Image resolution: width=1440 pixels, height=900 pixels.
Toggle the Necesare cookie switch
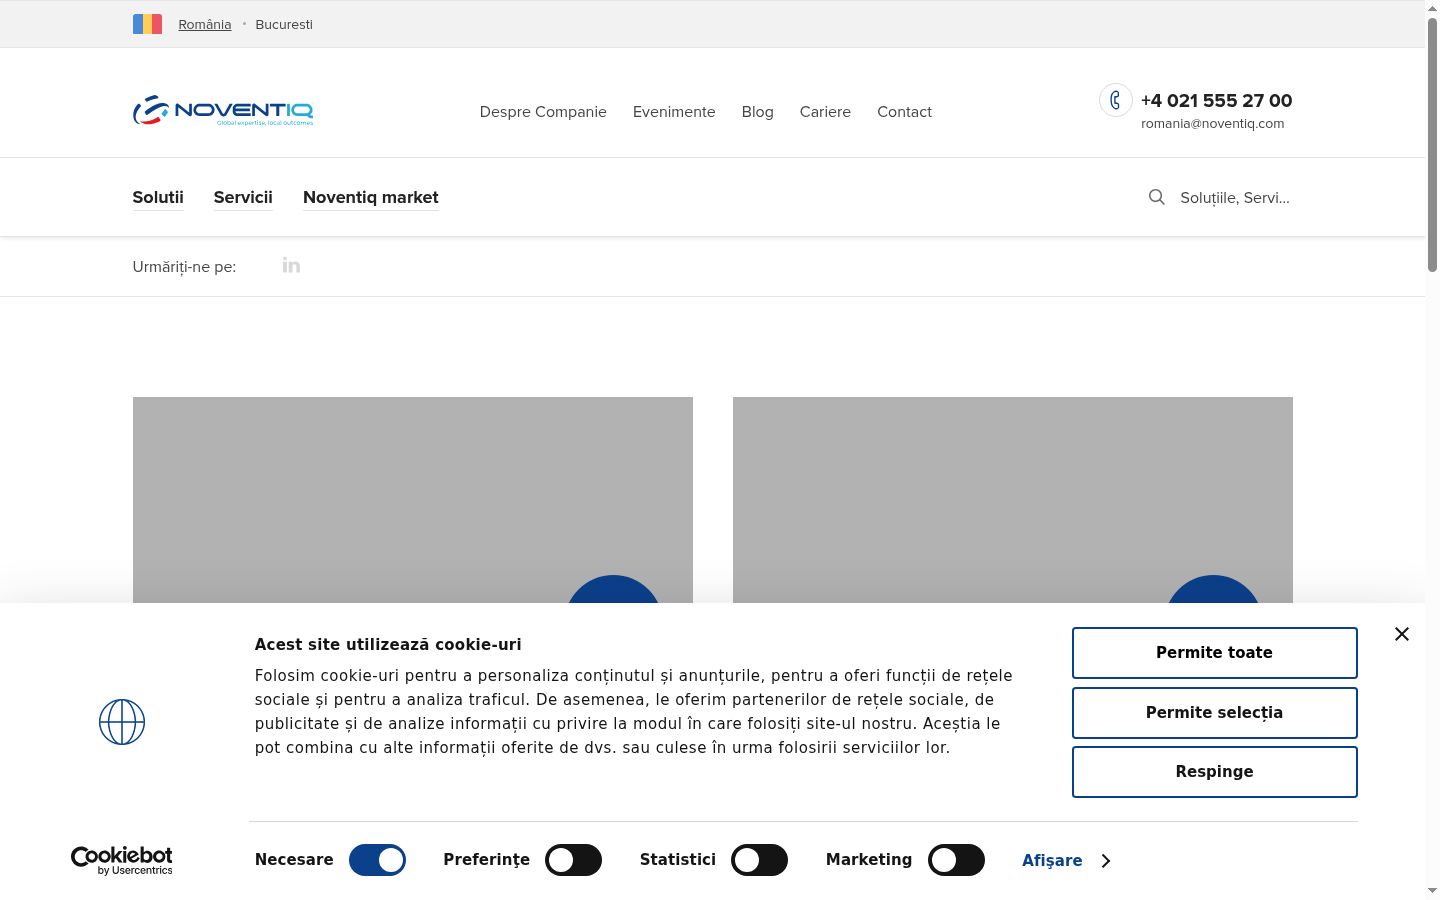click(x=377, y=860)
